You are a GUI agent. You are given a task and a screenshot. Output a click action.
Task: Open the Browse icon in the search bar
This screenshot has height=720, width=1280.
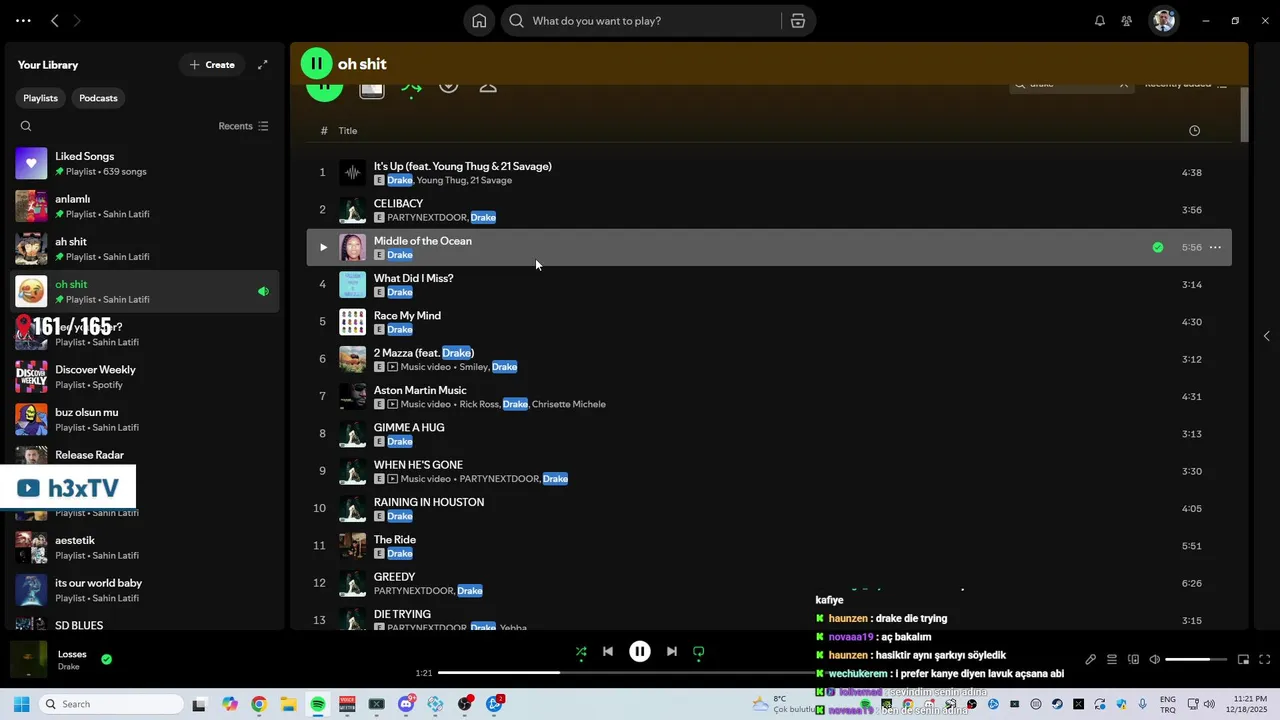(x=798, y=20)
